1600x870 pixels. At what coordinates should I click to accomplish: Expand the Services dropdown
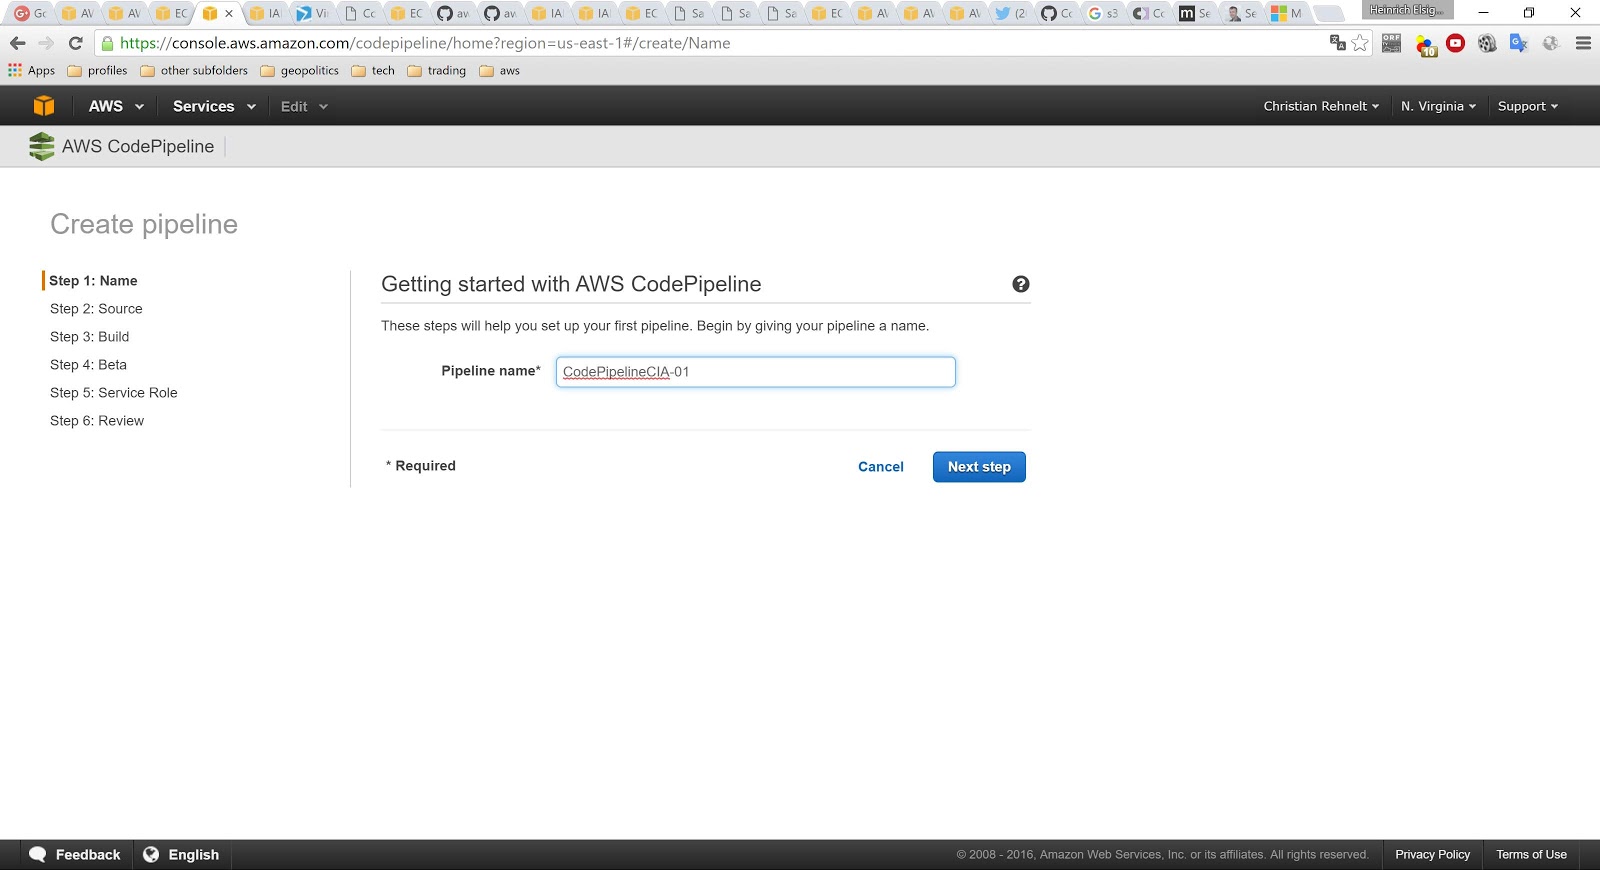(214, 106)
